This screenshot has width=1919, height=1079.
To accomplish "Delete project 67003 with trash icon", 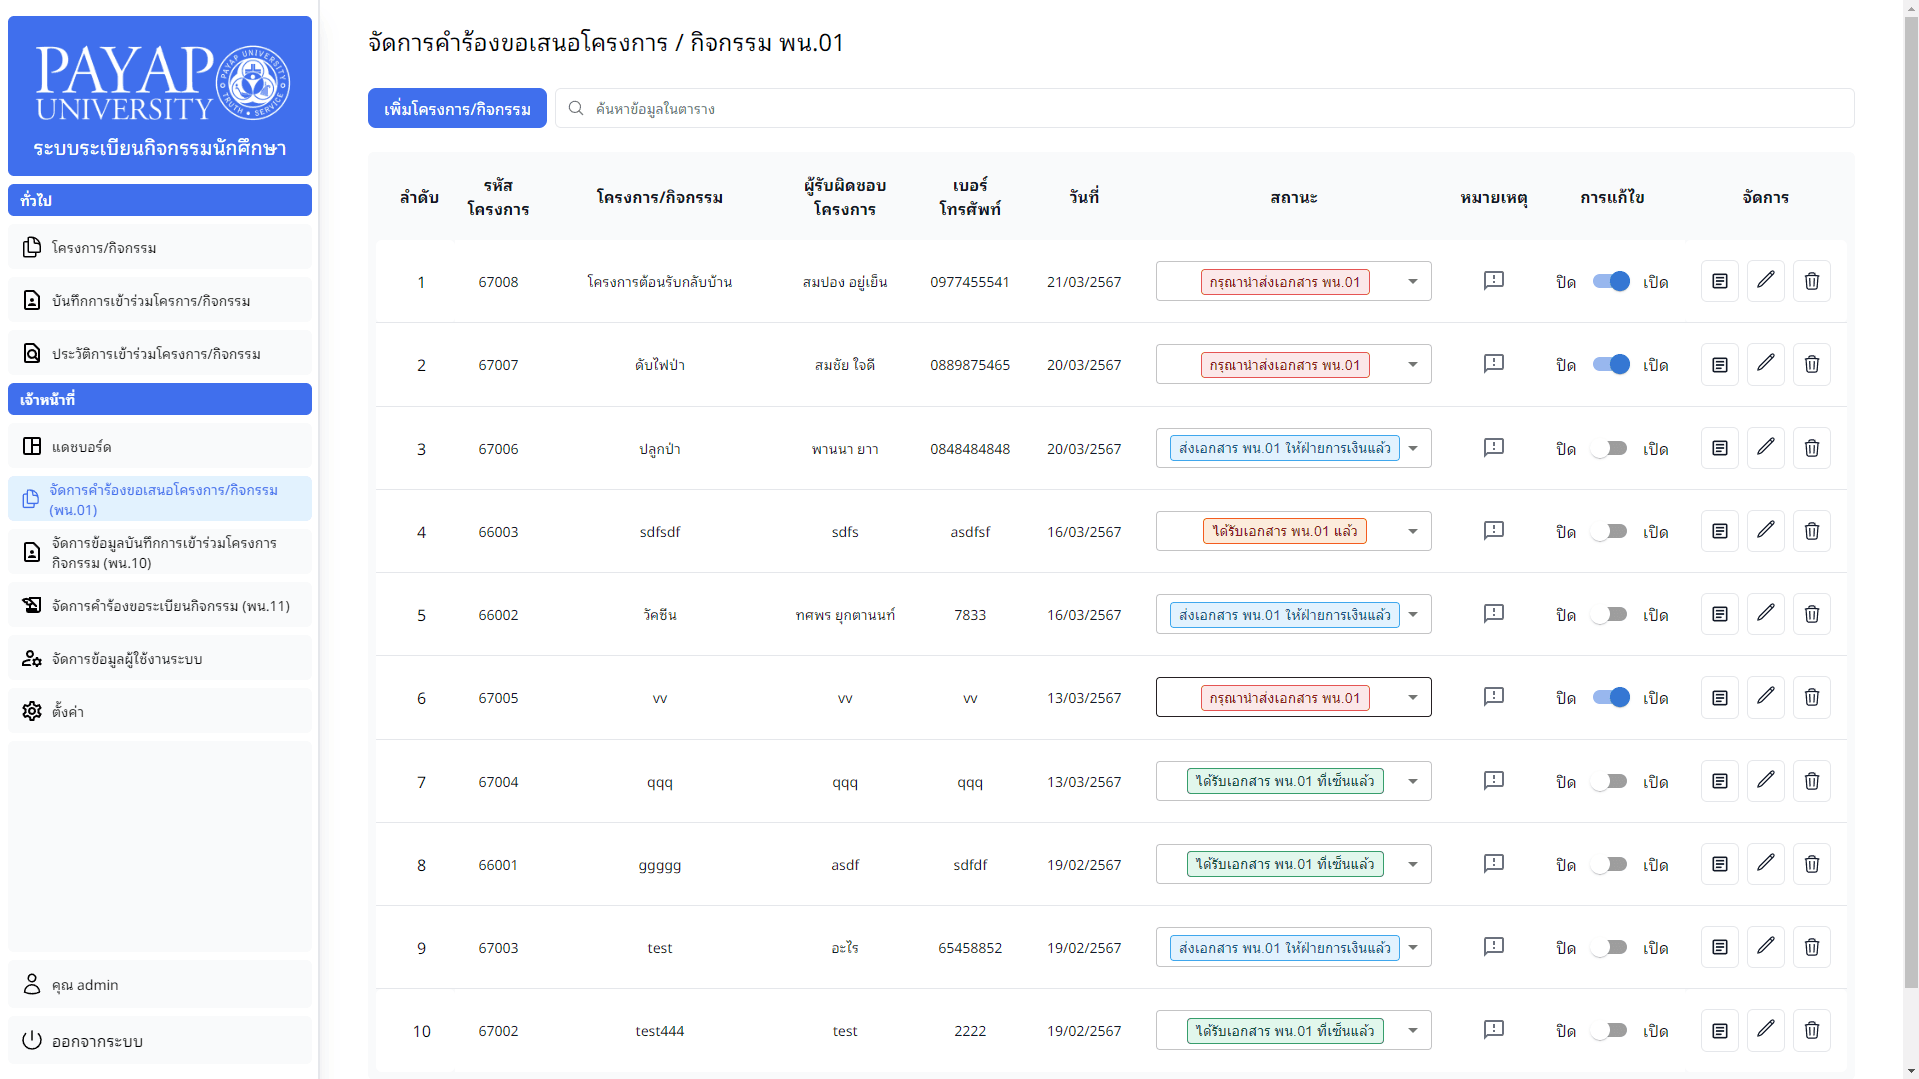I will click(1812, 947).
